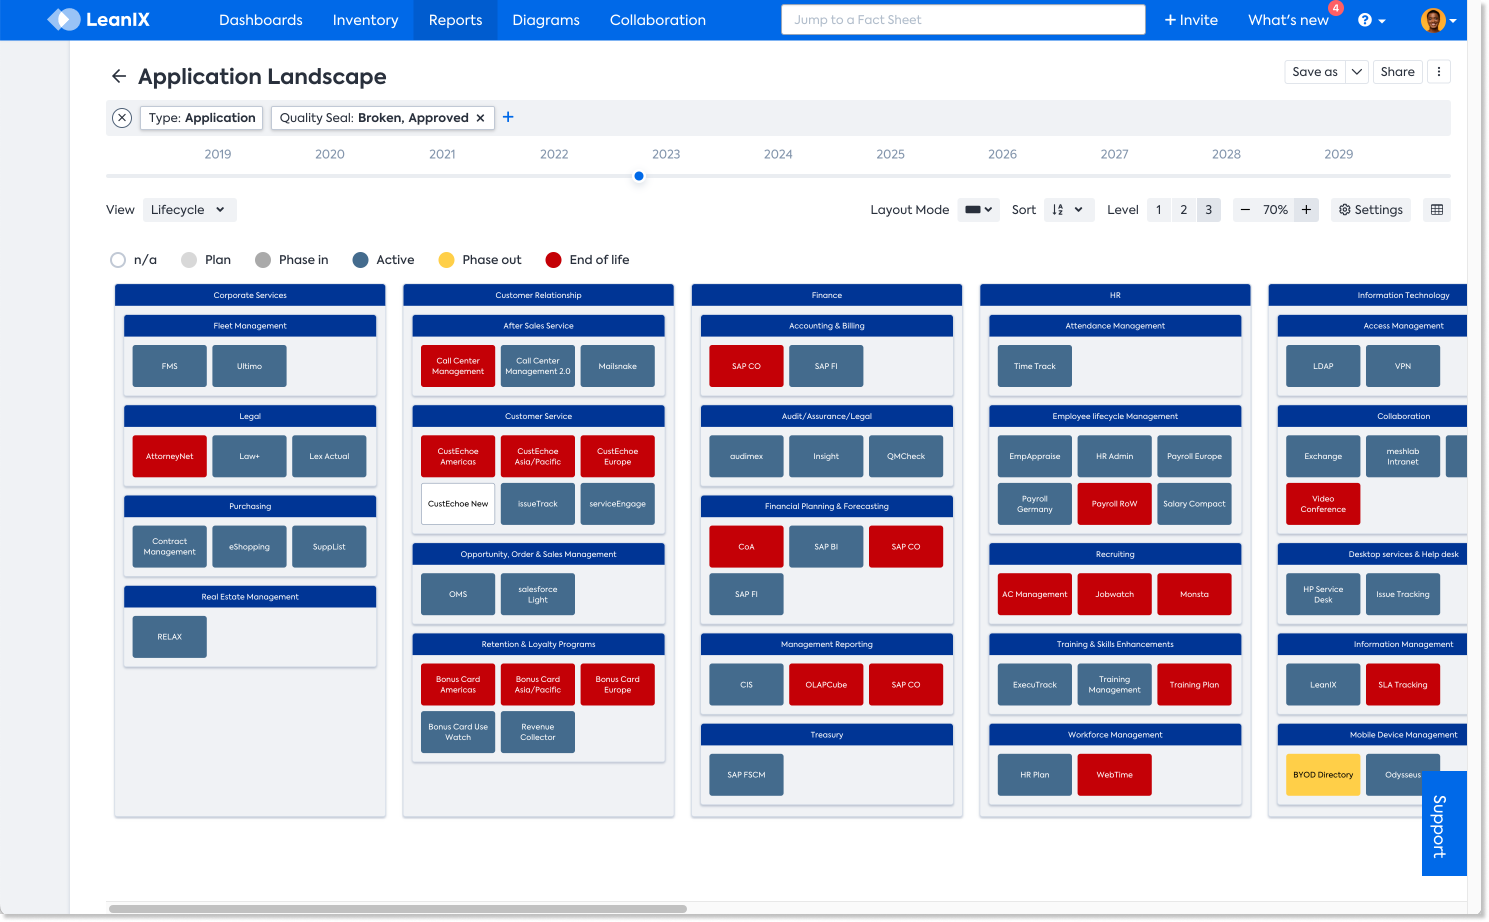Select Level 2
The width and height of the screenshot is (1489, 922).
1184,210
